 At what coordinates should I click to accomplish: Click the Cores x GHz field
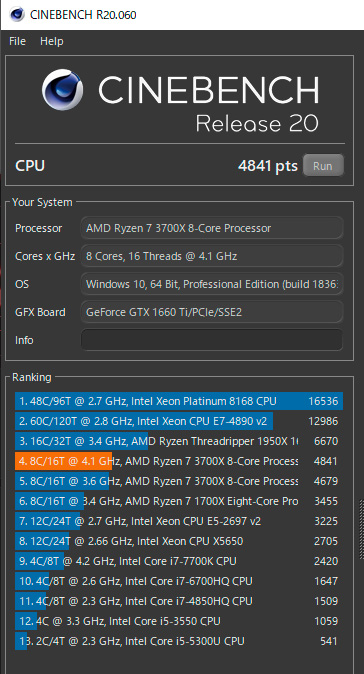point(212,256)
